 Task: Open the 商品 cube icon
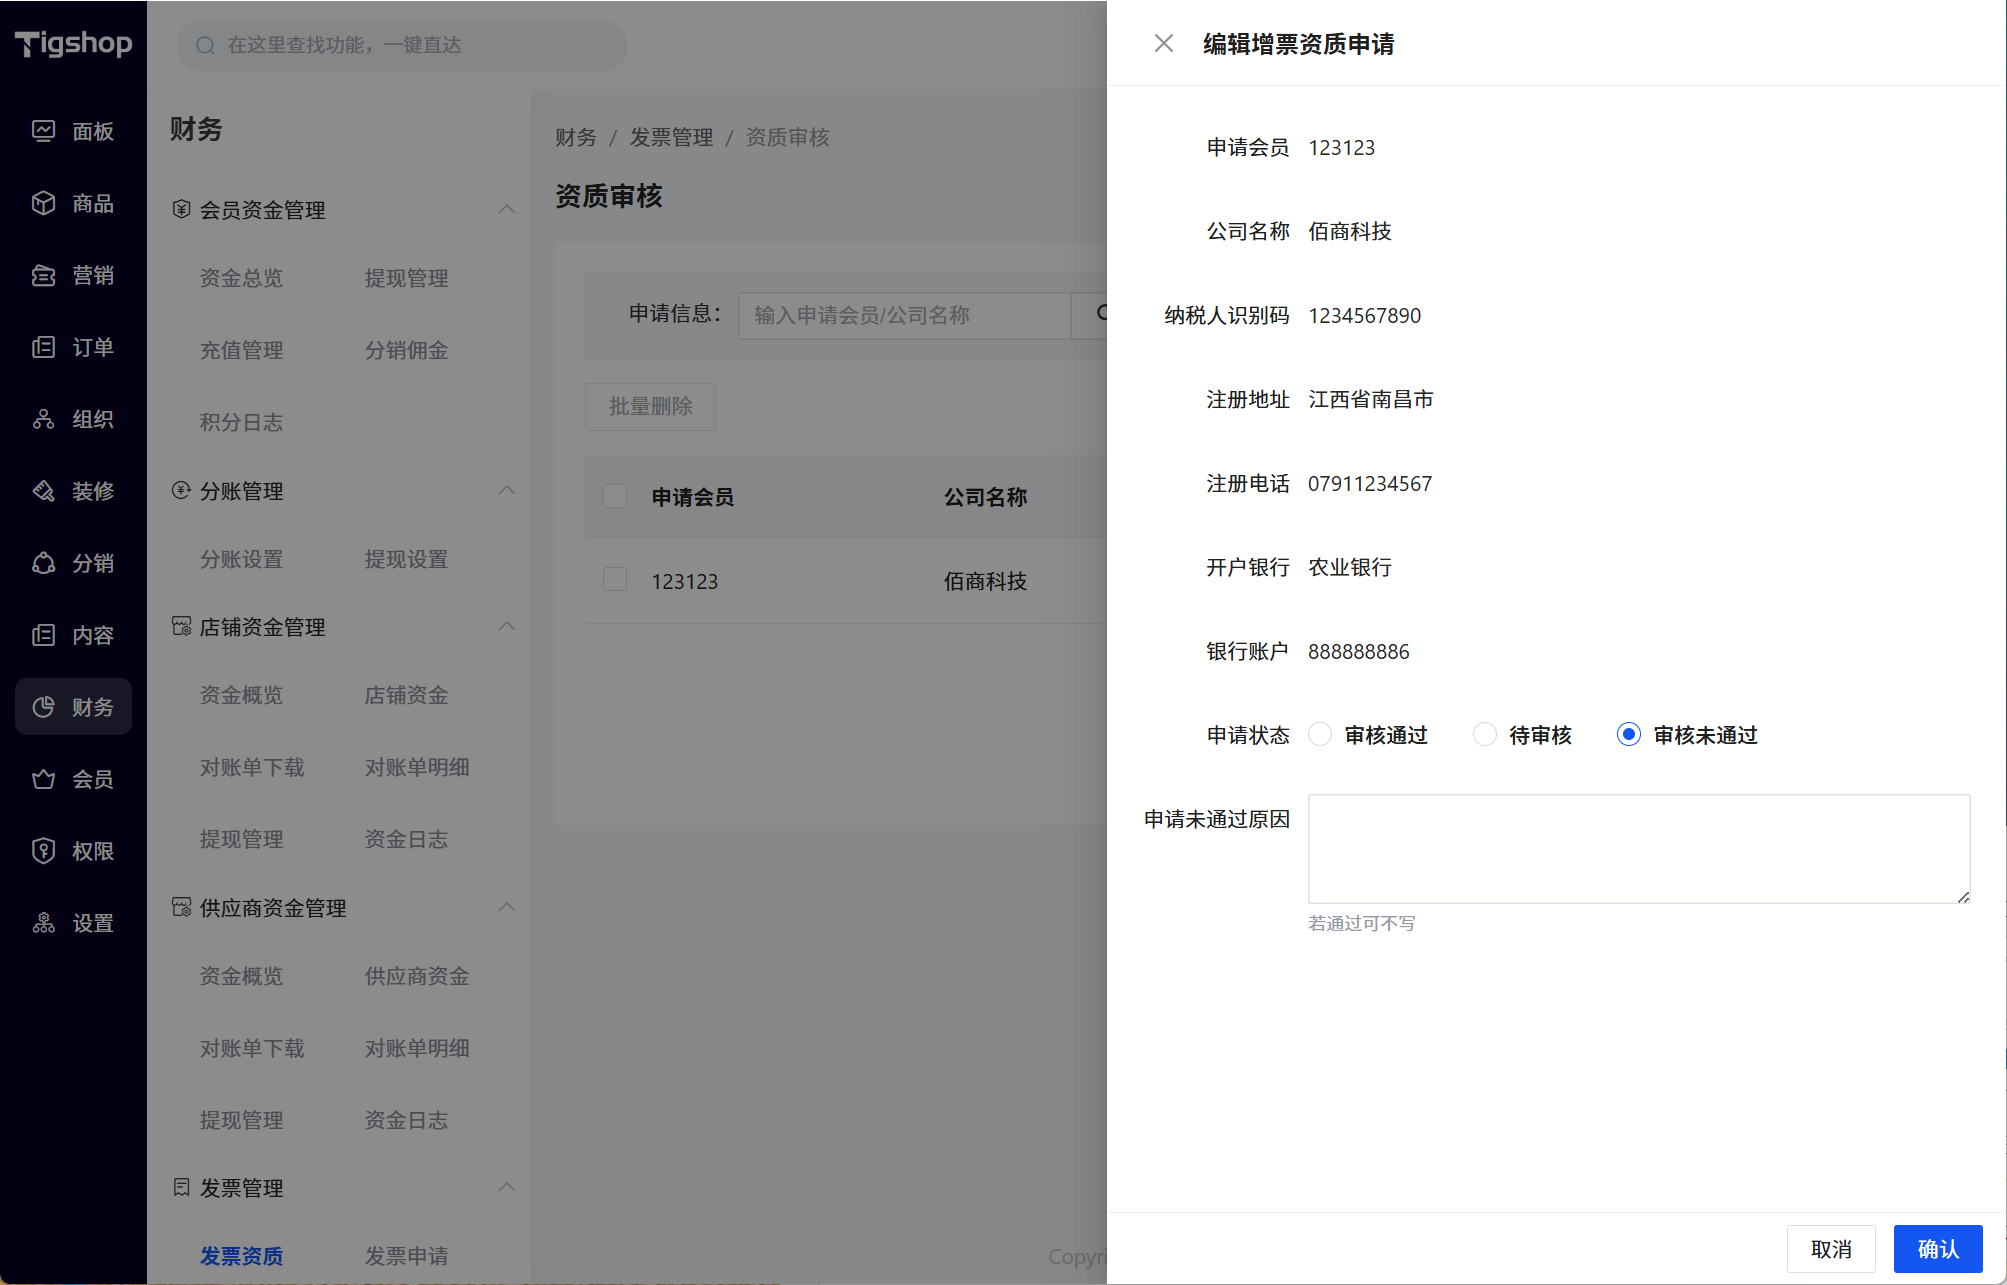click(43, 203)
